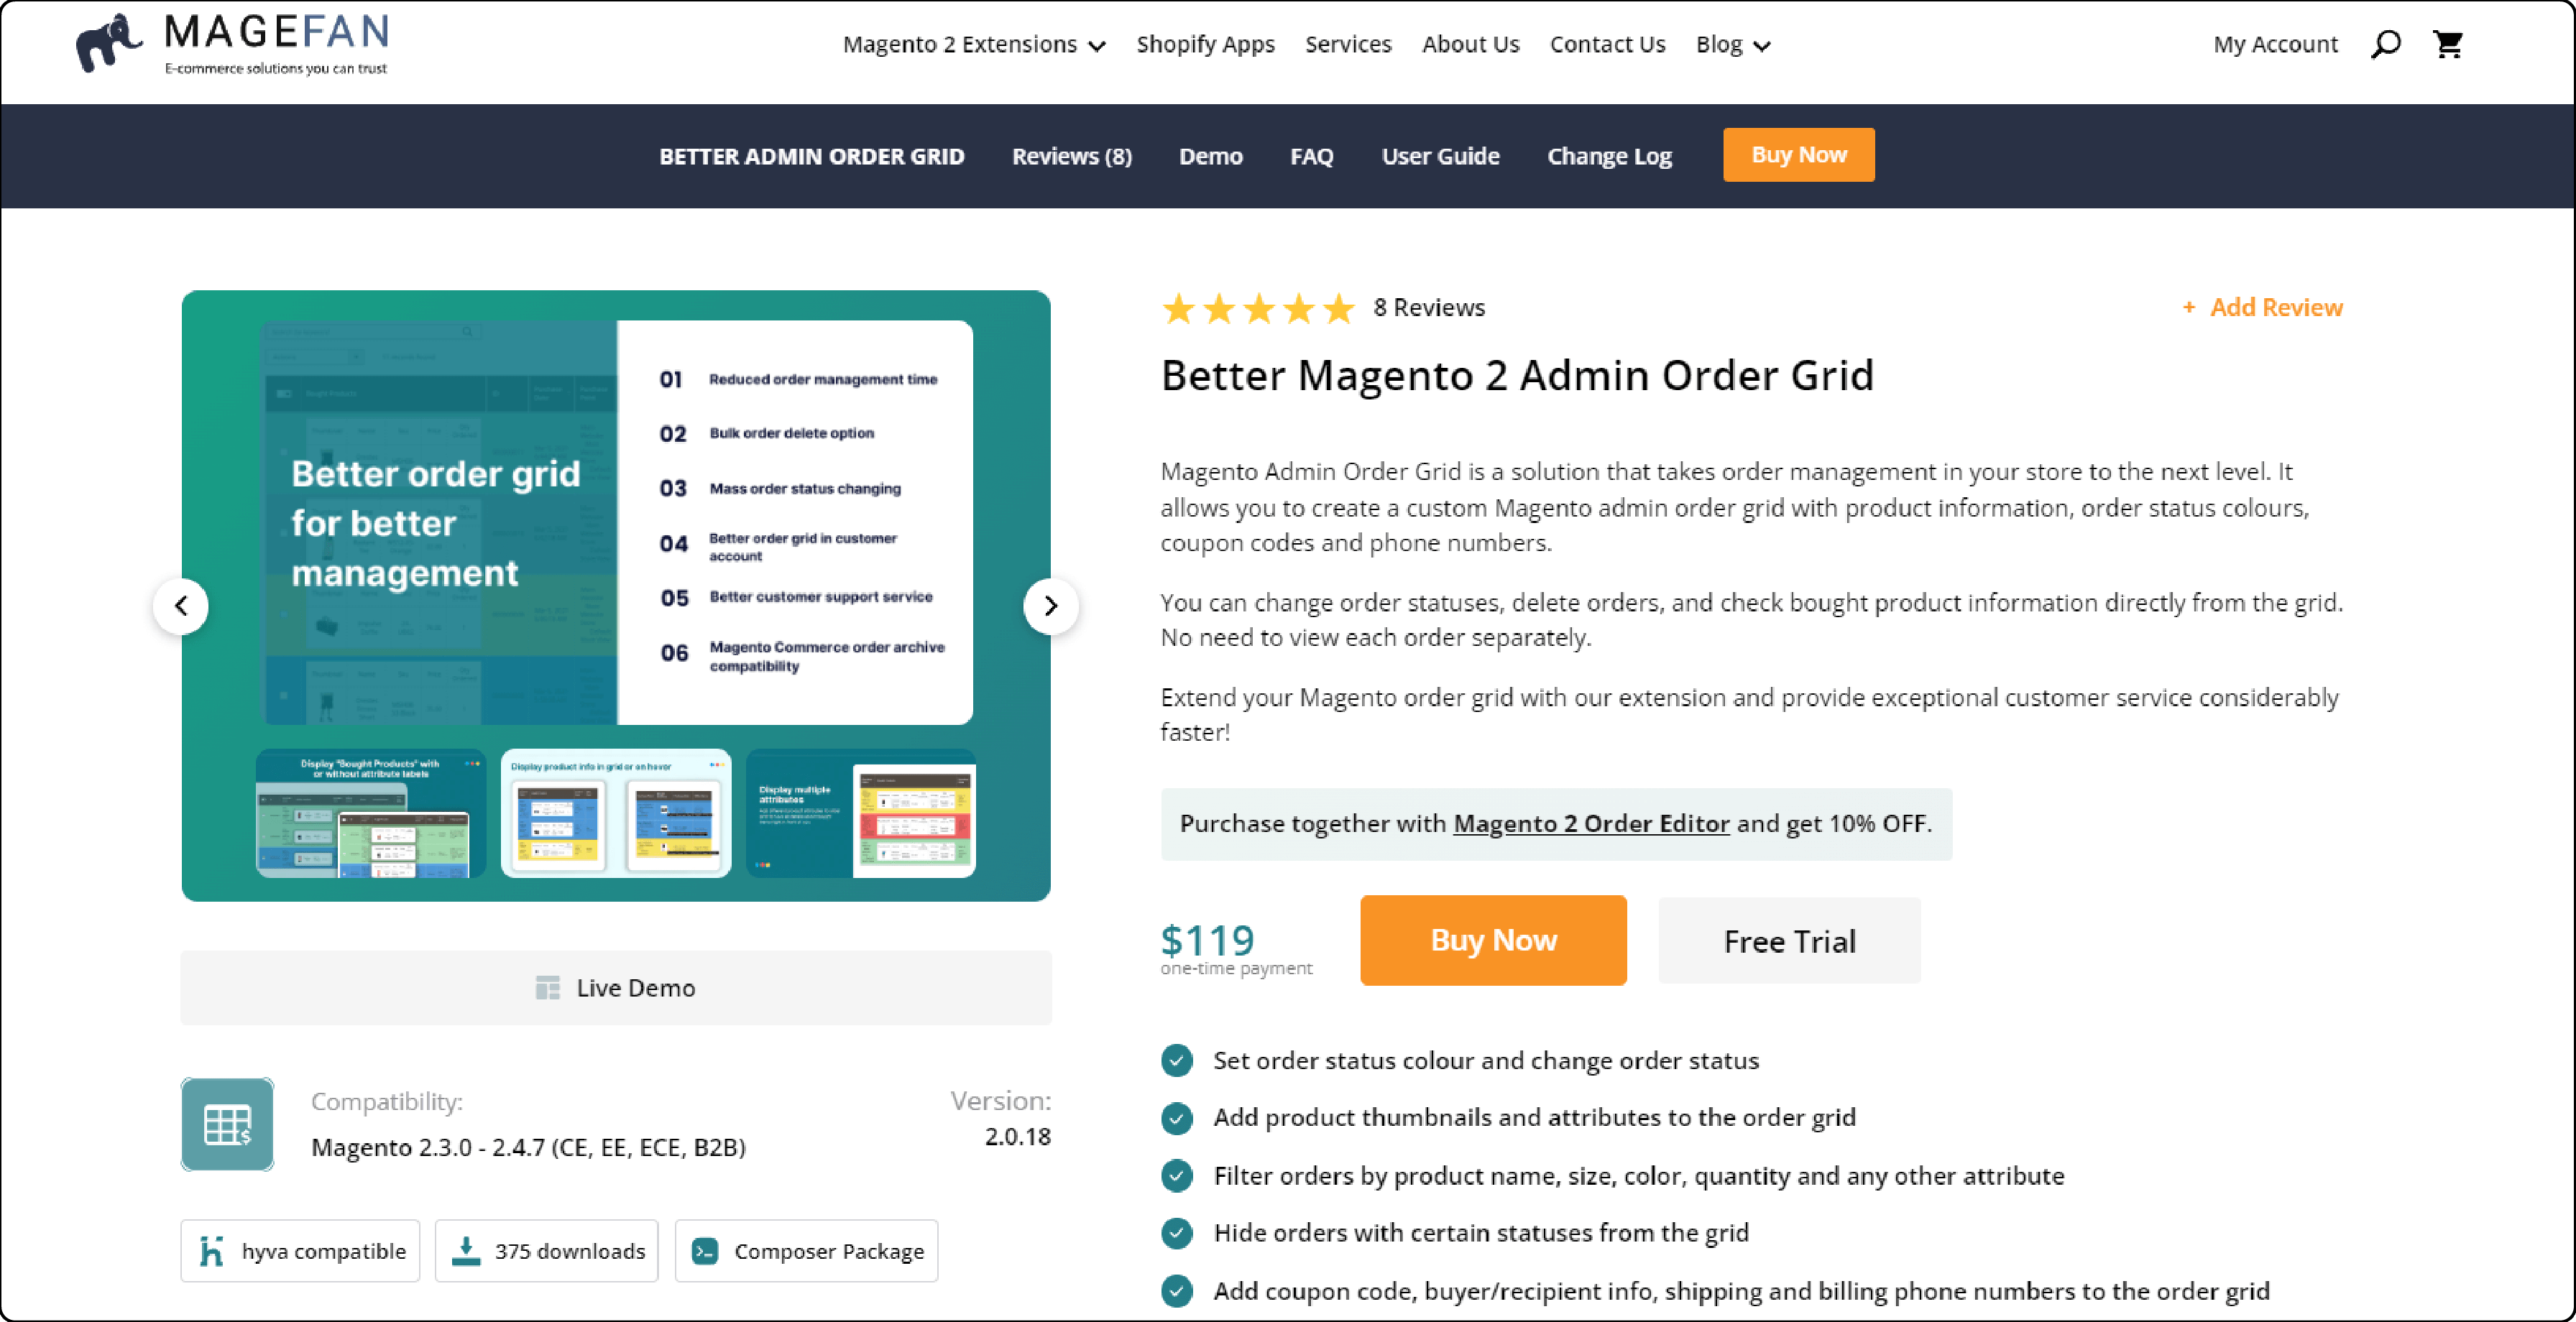Image resolution: width=2576 pixels, height=1322 pixels.
Task: Click the order grid compatibility icon
Action: click(227, 1124)
